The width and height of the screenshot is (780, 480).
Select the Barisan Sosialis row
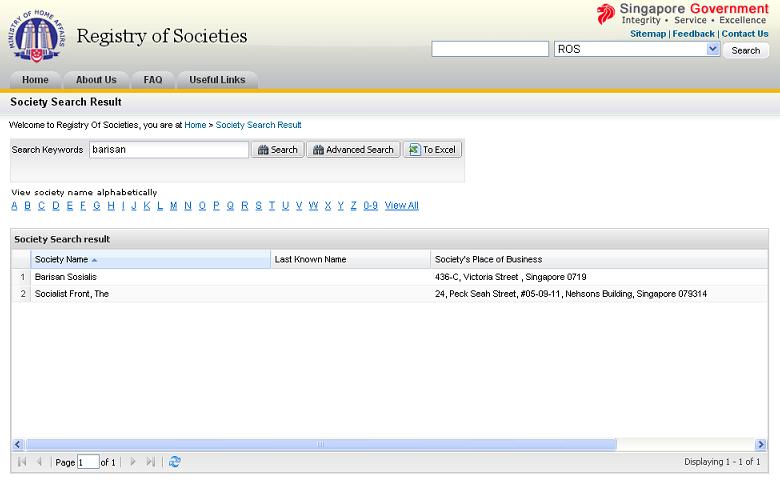click(x=390, y=277)
